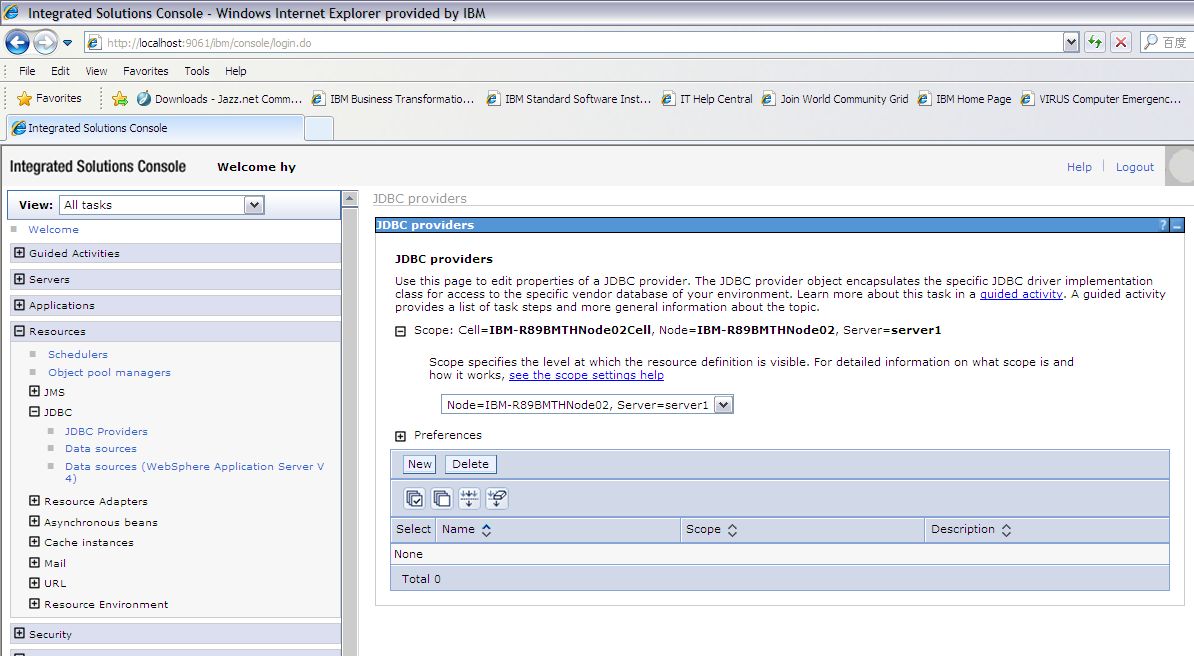Image resolution: width=1194 pixels, height=656 pixels.
Task: Collapse the Resources section
Action: pyautogui.click(x=20, y=331)
